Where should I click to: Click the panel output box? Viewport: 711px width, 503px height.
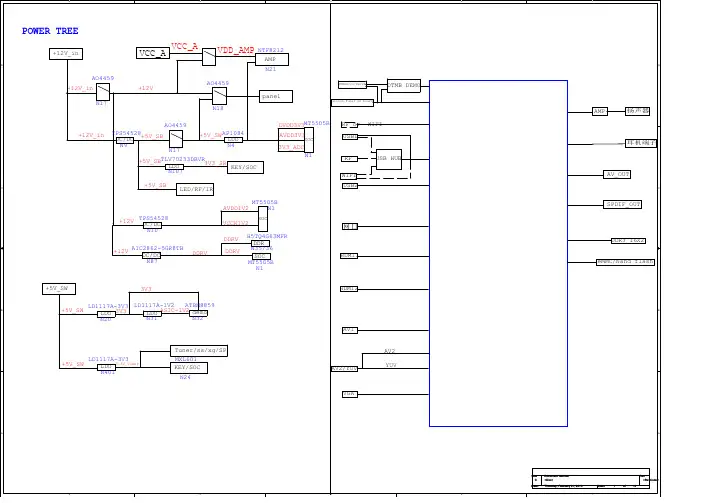point(275,97)
